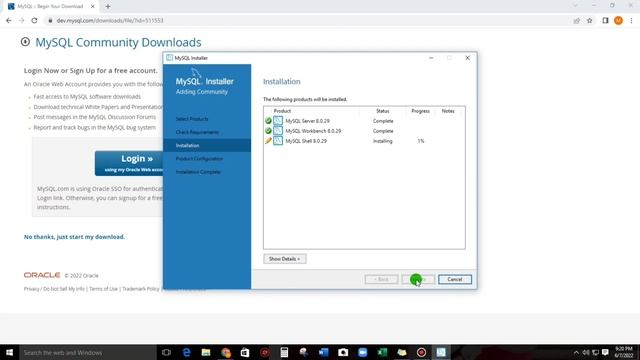The width and height of the screenshot is (640, 360).
Task: Click the Next button in MySQL Installer
Action: point(418,279)
